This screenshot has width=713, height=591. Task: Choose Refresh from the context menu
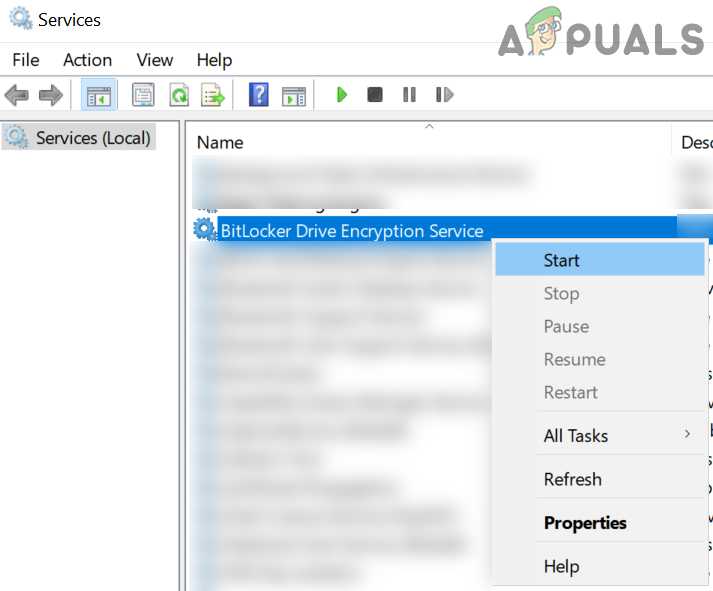click(600, 479)
